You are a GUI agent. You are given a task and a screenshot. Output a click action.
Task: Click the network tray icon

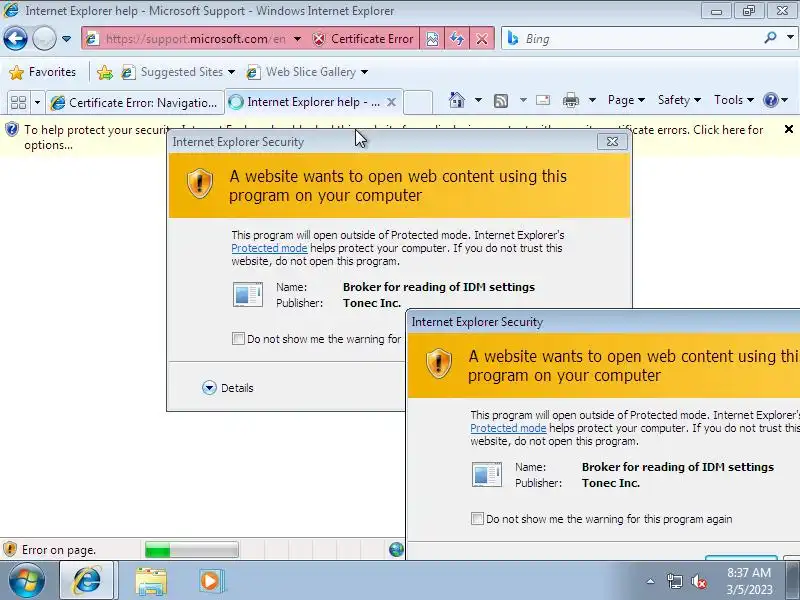click(x=674, y=581)
